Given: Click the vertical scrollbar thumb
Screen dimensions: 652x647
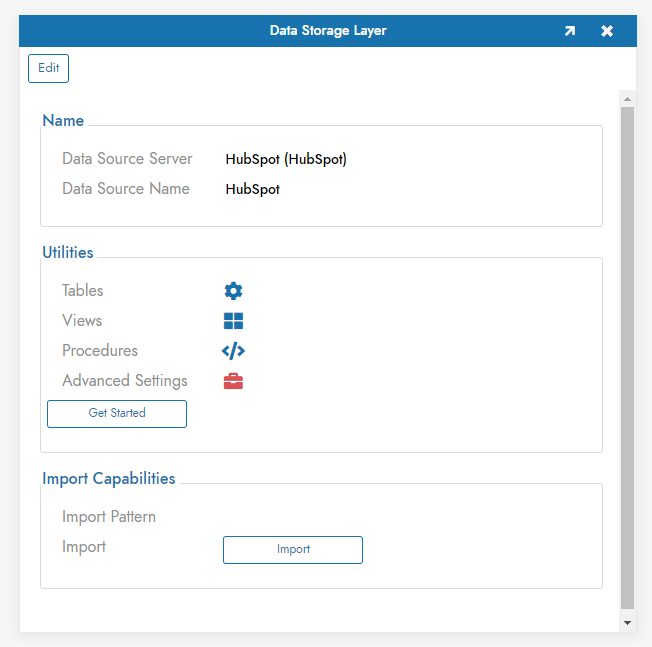Looking at the screenshot, I should pyautogui.click(x=627, y=360).
